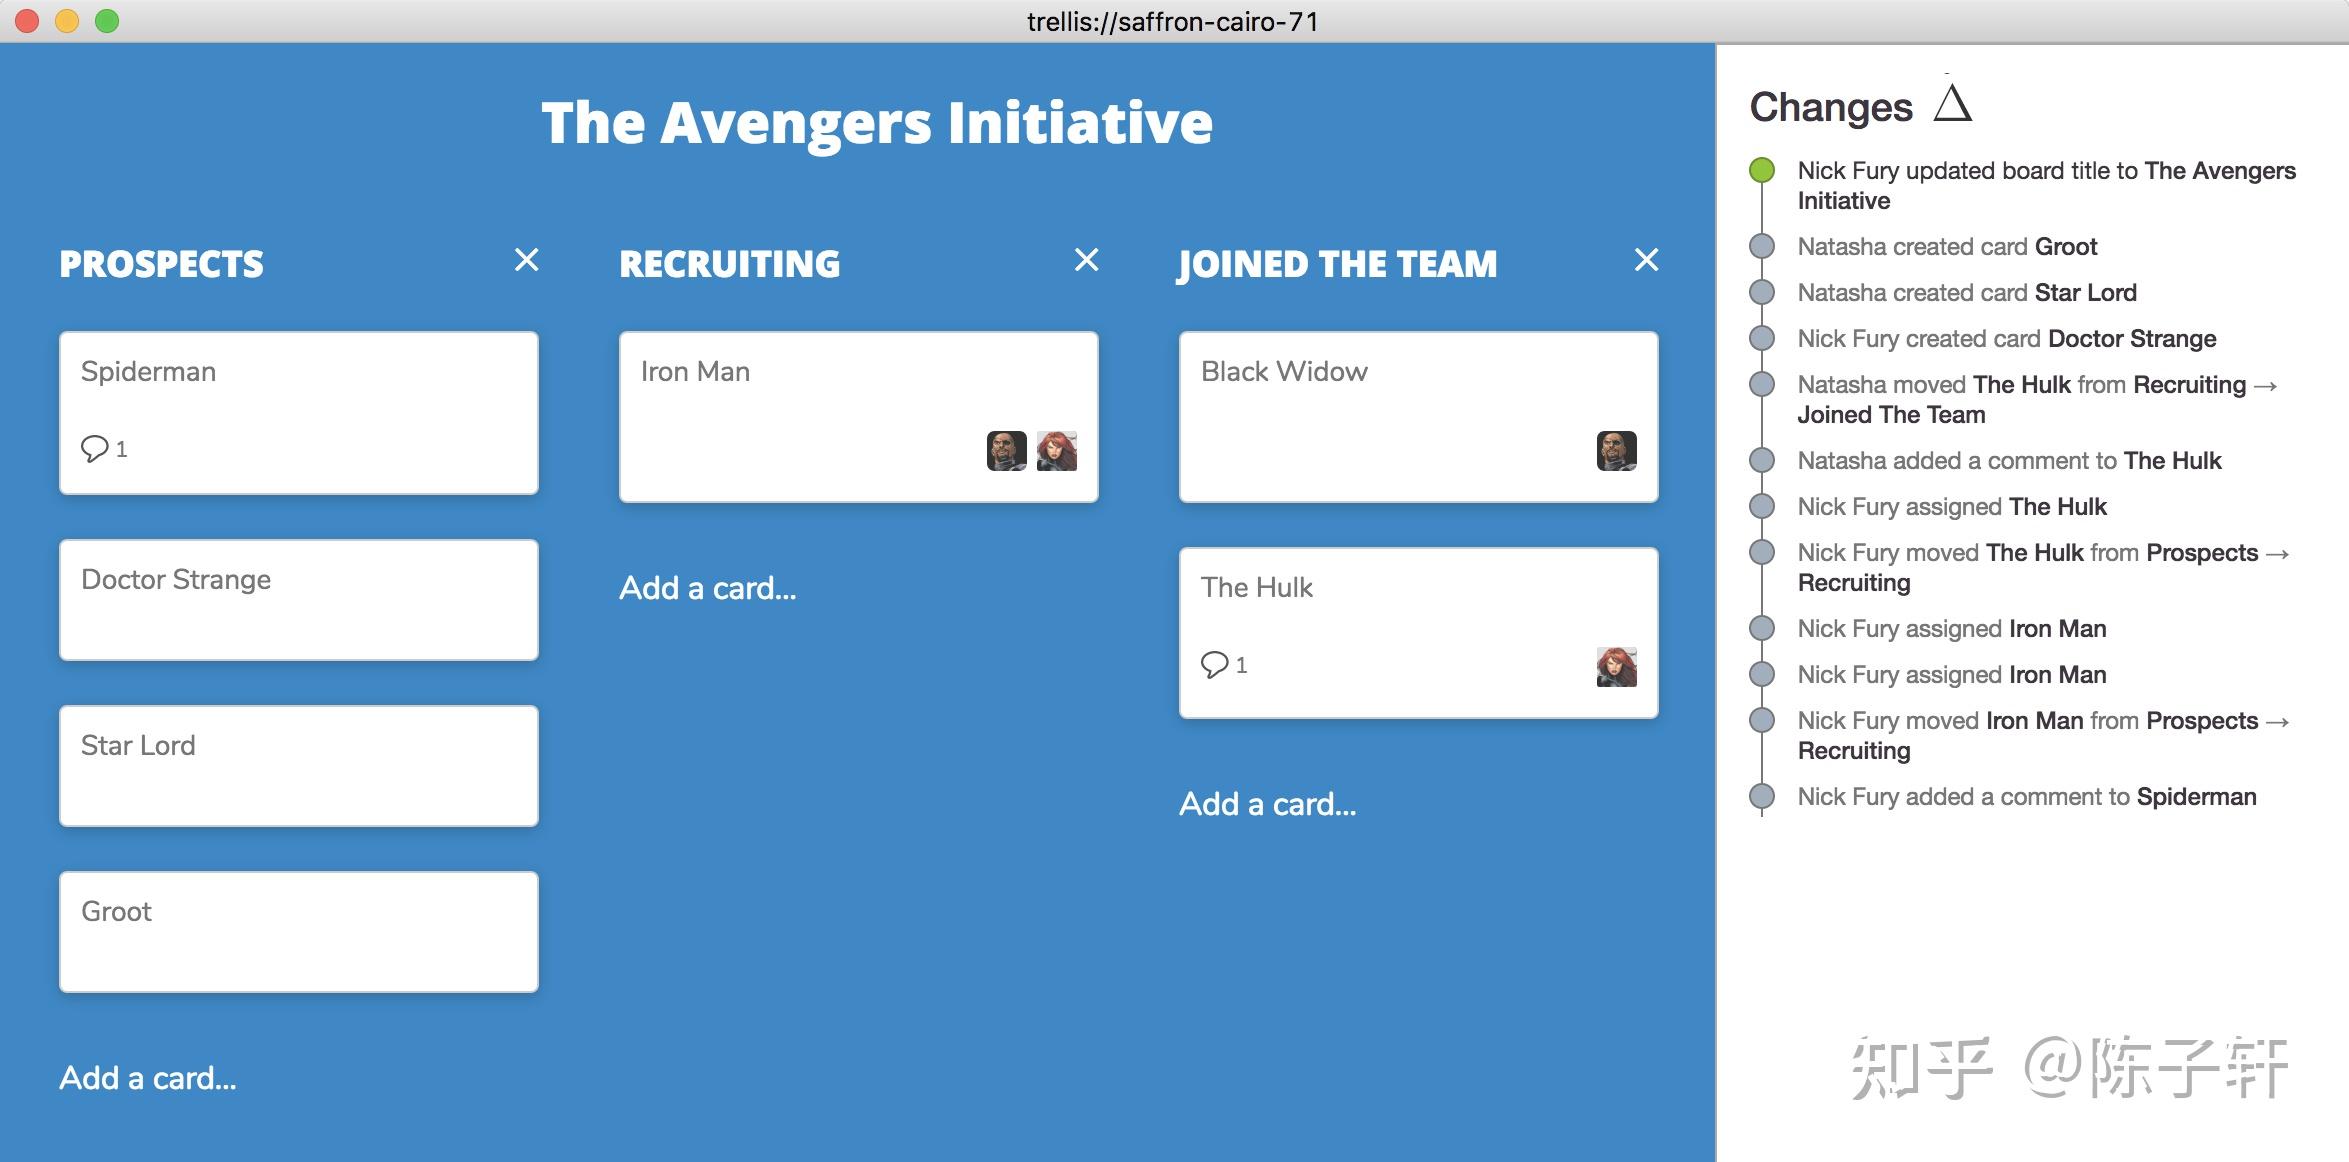
Task: Click the comment bubble icon on Spiderman card
Action: coord(95,449)
